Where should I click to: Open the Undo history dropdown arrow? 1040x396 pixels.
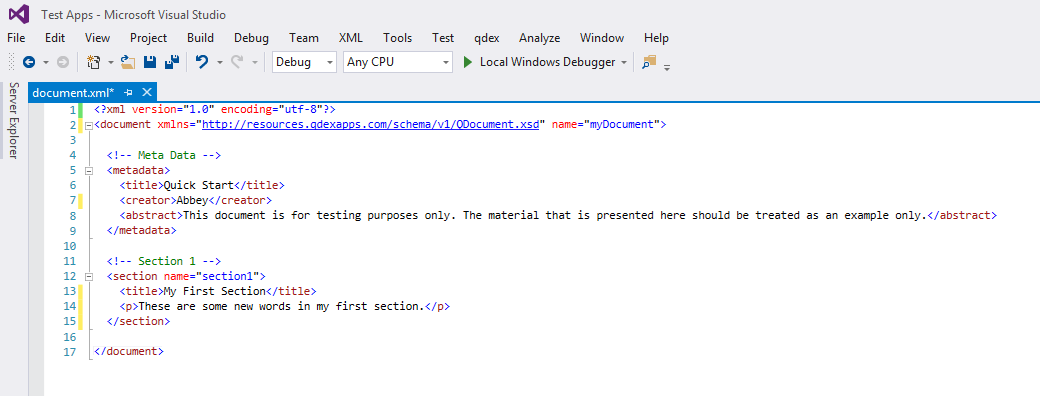coord(220,62)
